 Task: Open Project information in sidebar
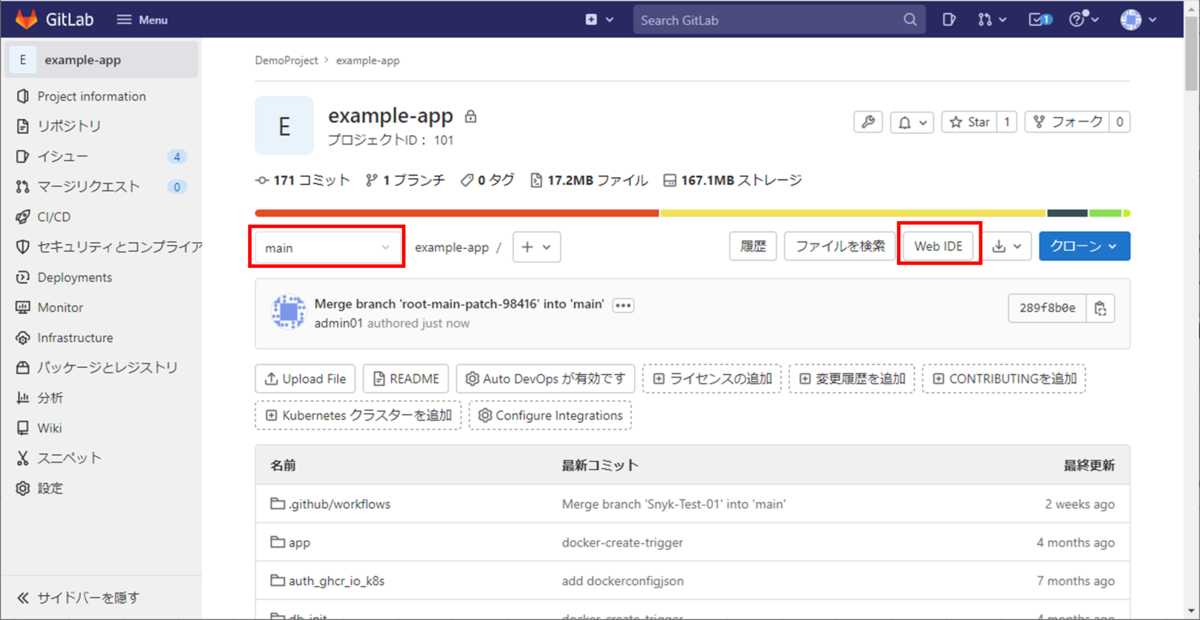pyautogui.click(x=92, y=97)
